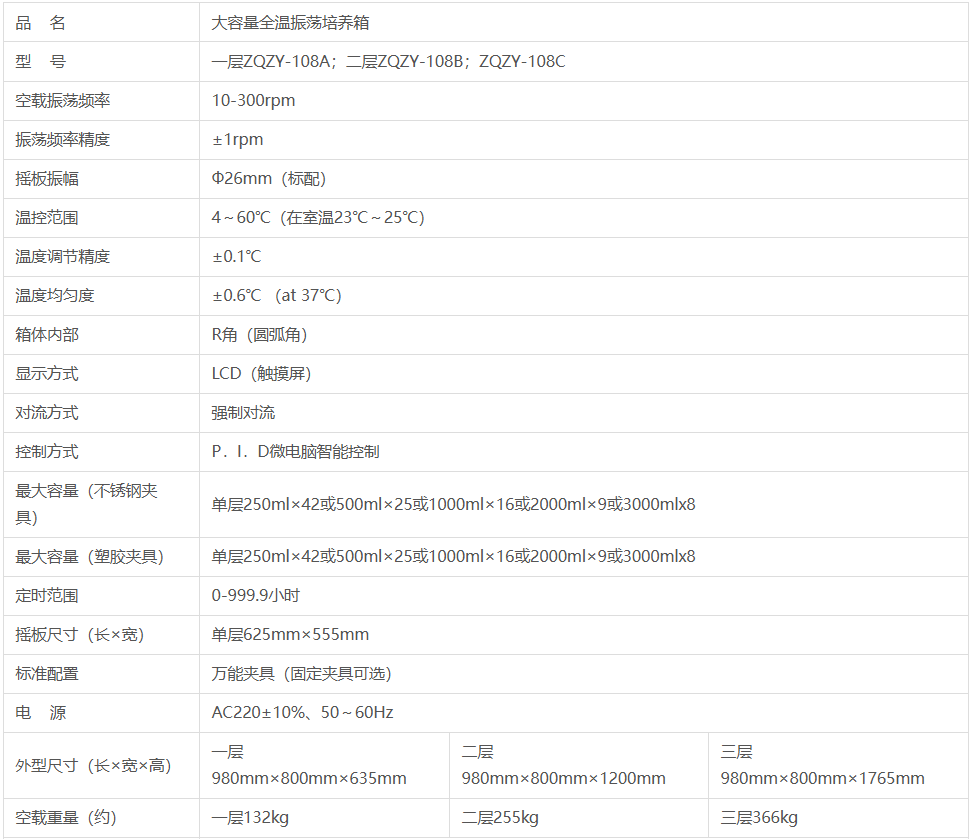Select the Φ26mm（标配）amplitude cell

[268, 178]
